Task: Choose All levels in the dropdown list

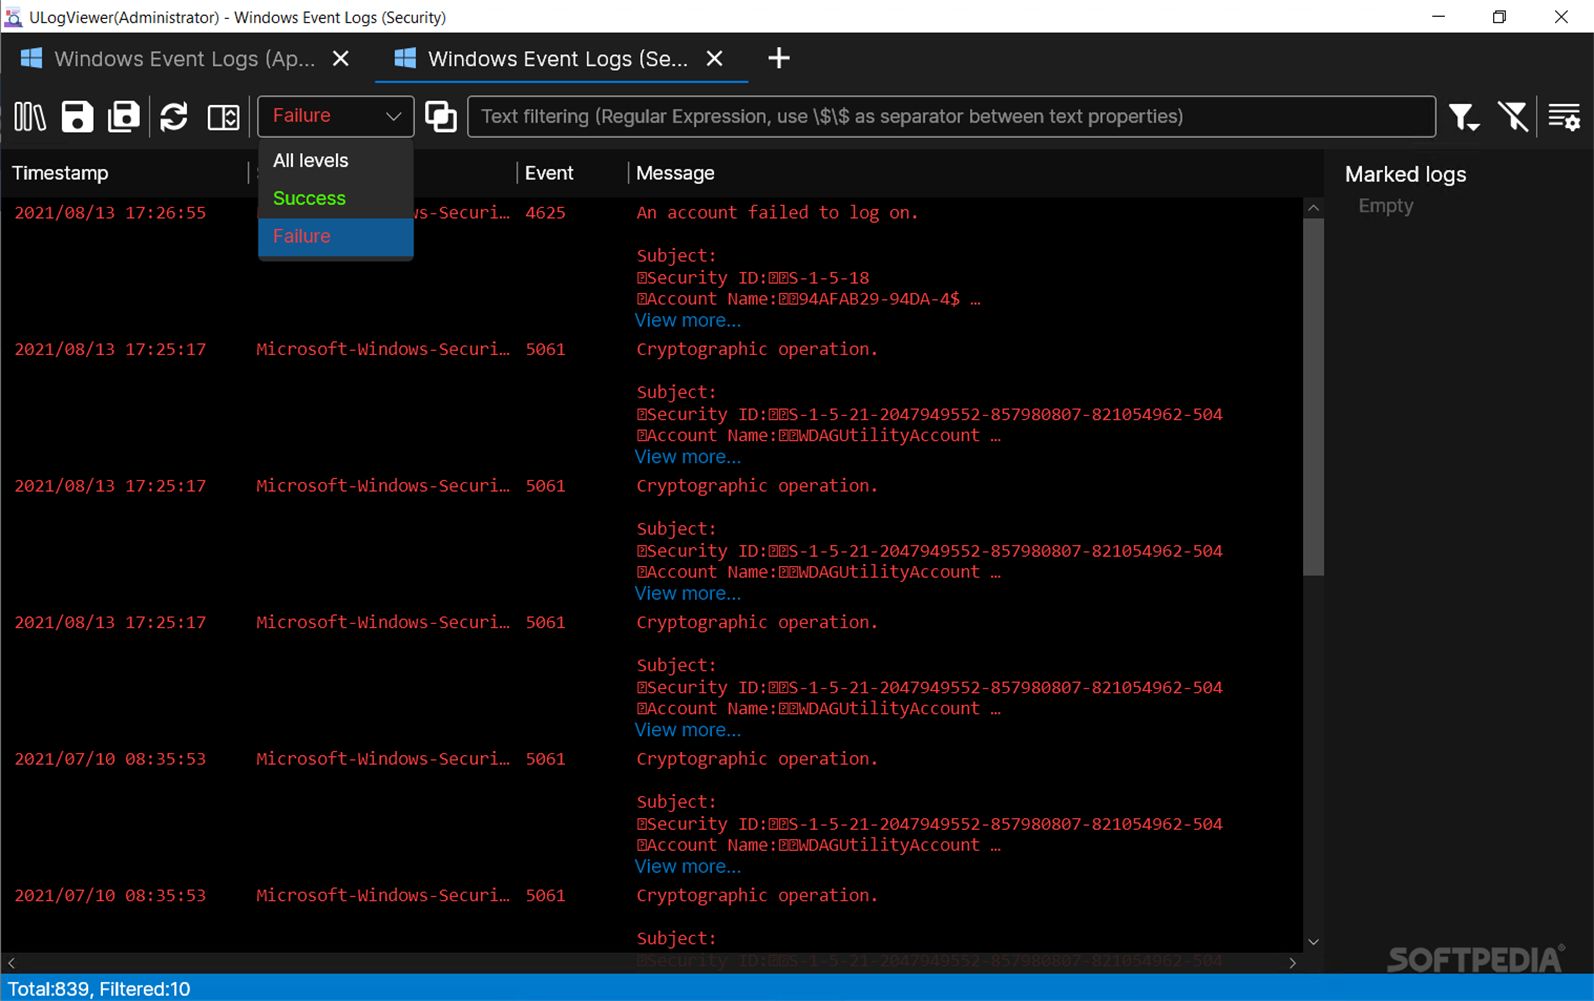Action: (x=336, y=161)
